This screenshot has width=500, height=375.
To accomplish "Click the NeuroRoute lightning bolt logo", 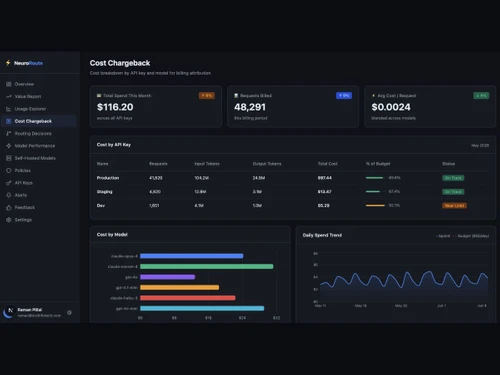I will 8,63.
